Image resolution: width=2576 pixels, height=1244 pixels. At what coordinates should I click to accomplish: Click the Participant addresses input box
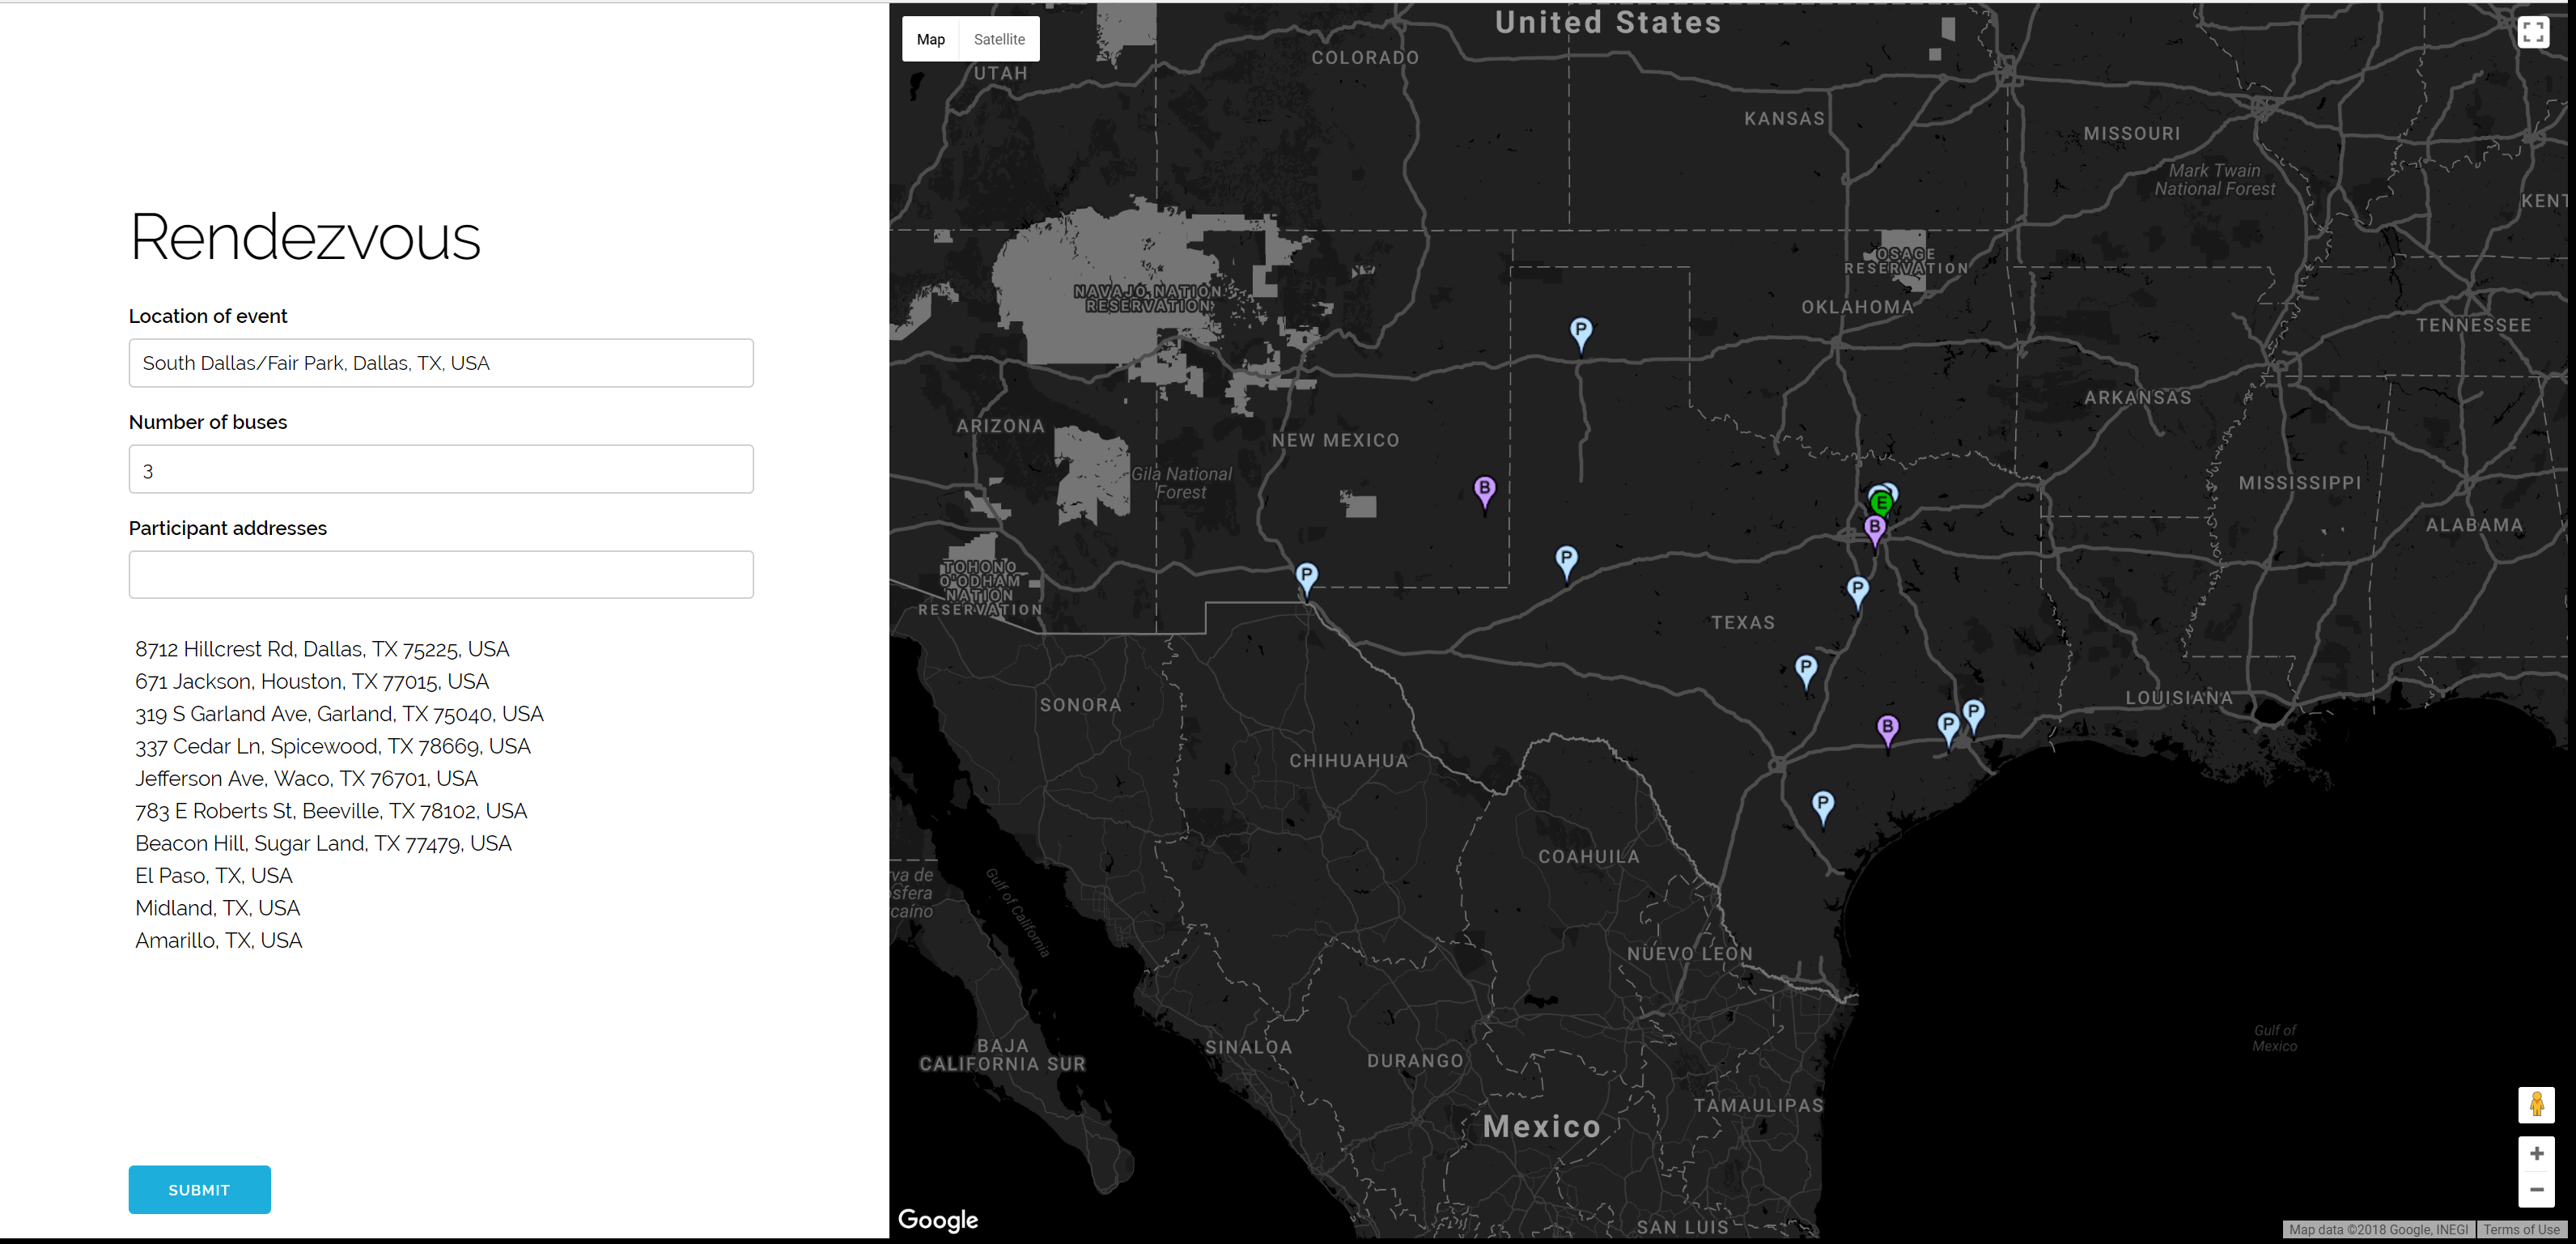[x=441, y=575]
